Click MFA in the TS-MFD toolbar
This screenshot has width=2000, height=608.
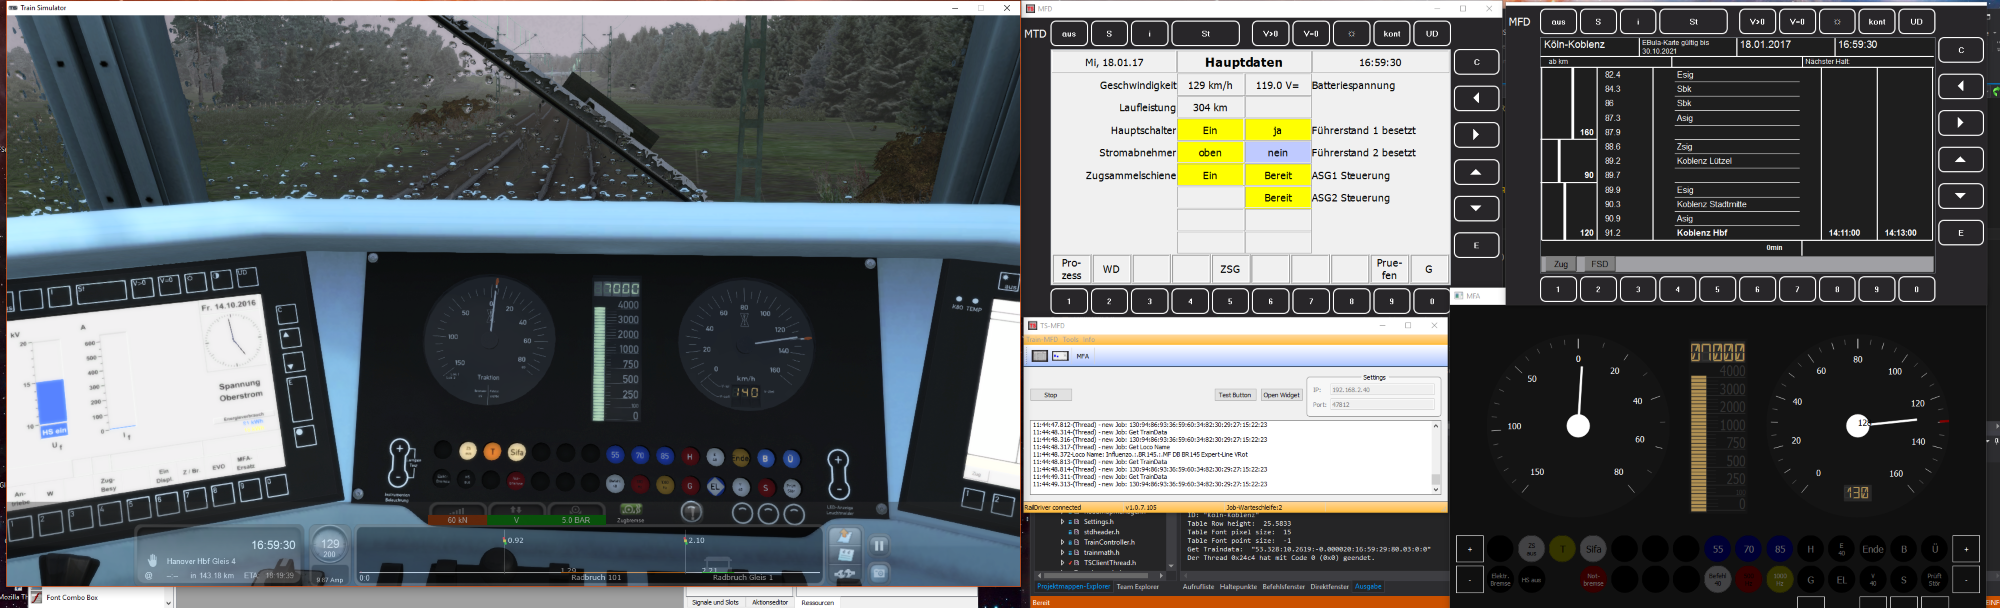pos(1083,356)
